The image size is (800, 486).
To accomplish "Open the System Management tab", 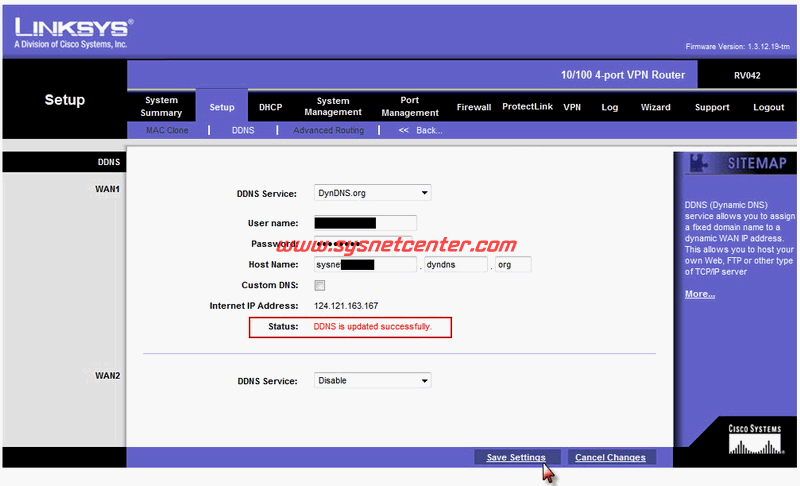I will tap(333, 107).
